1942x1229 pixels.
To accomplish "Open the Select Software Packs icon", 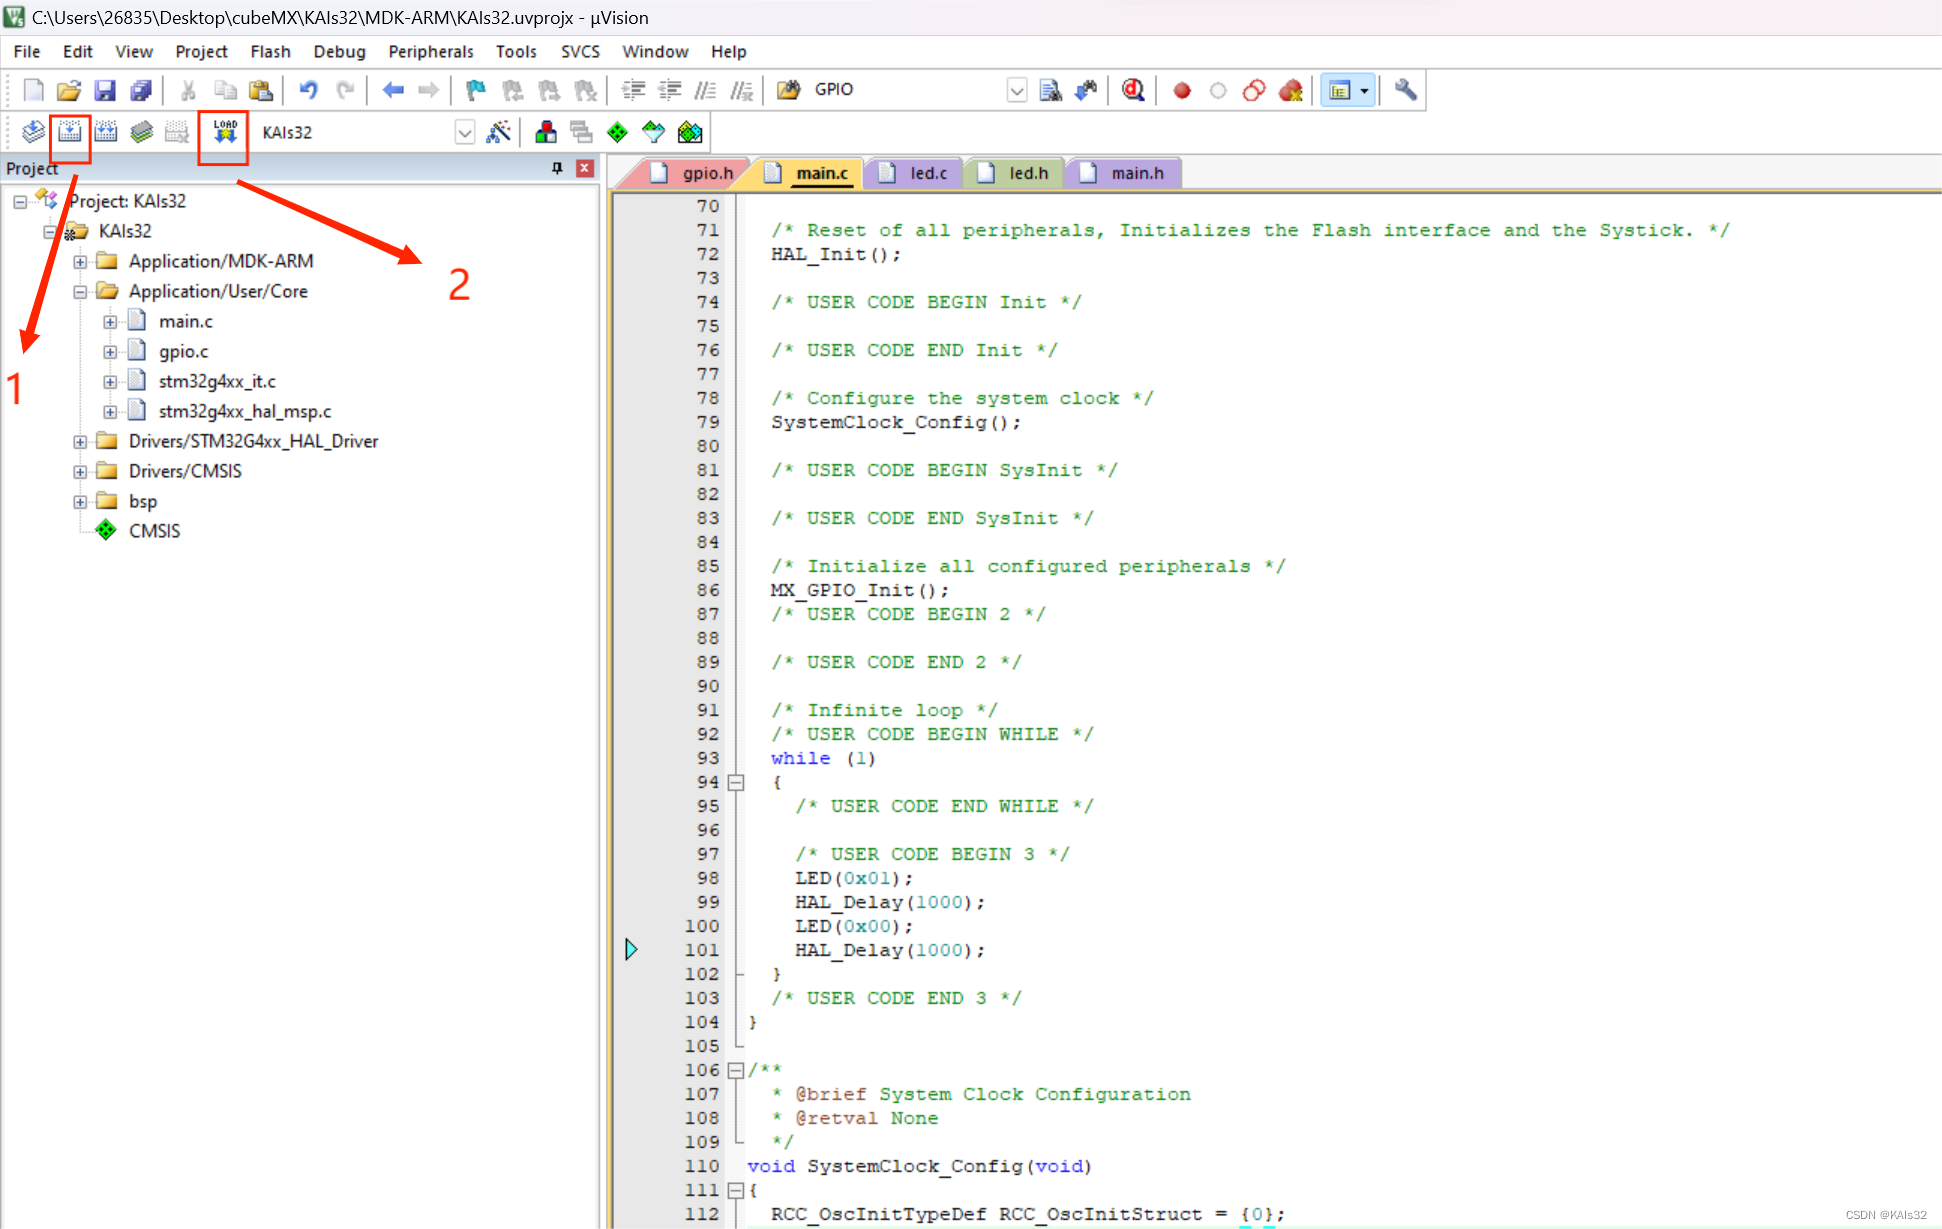I will (654, 132).
